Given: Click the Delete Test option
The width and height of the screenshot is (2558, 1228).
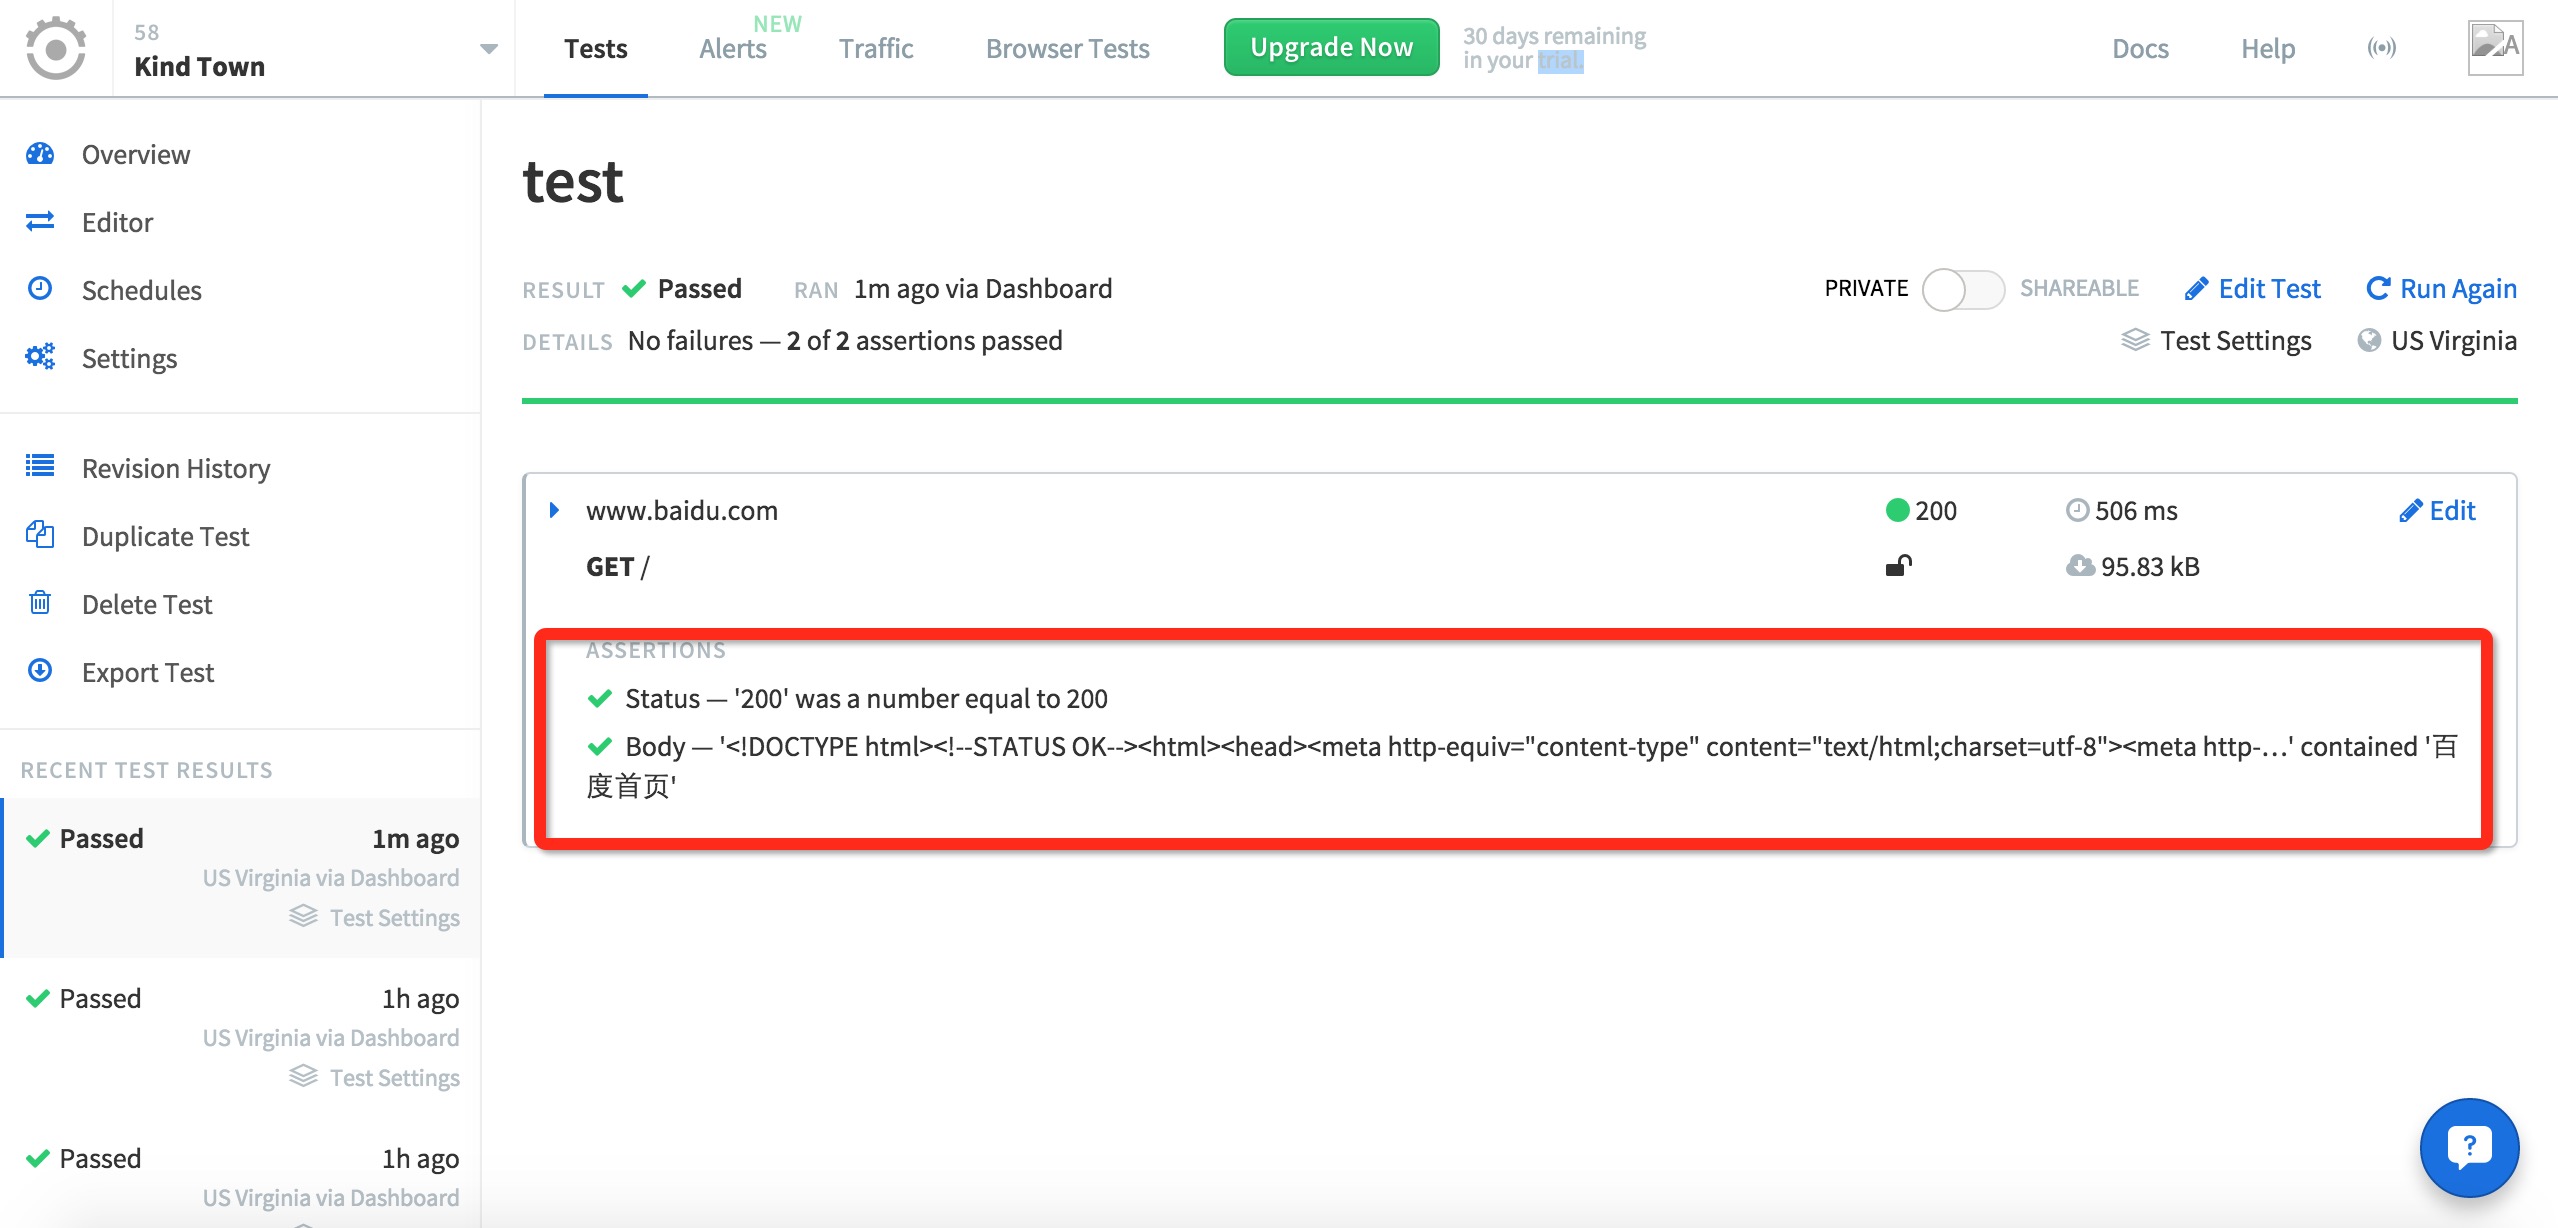Looking at the screenshot, I should click(x=148, y=603).
